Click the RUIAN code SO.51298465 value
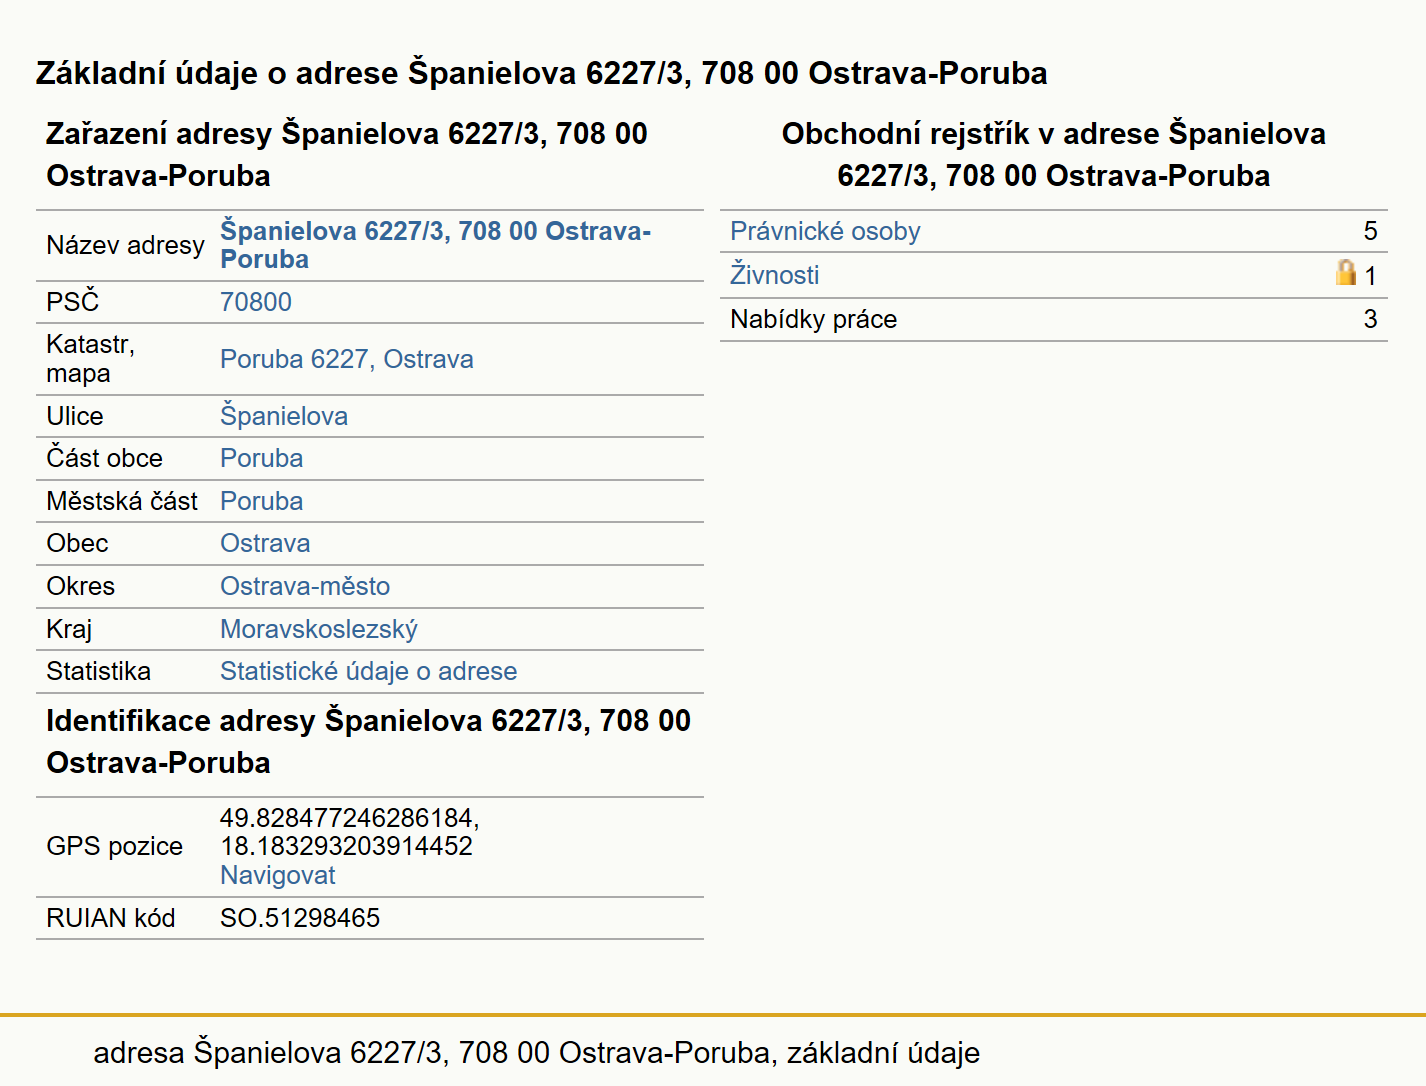This screenshot has height=1086, width=1426. click(x=300, y=918)
